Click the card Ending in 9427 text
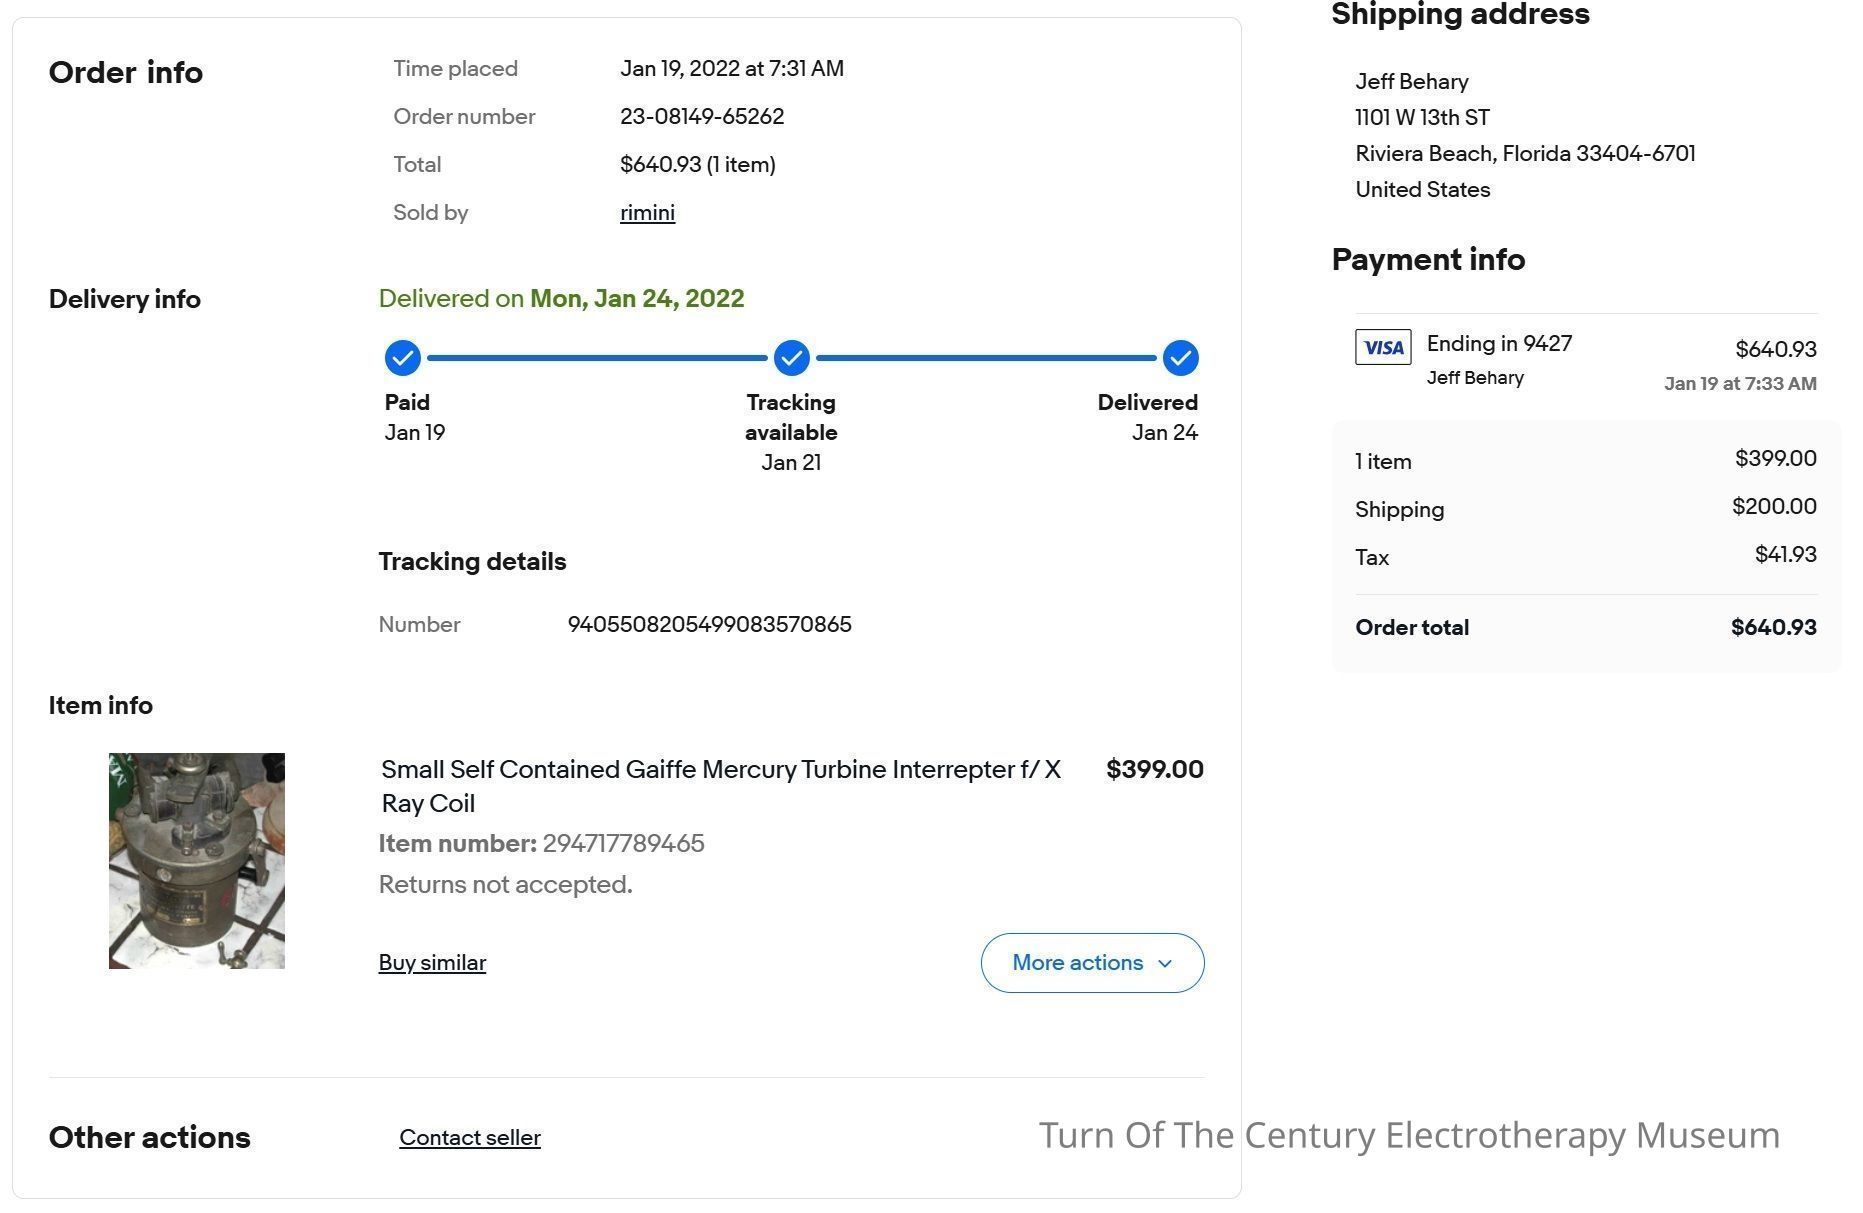Screen dimensions: 1863x1213 click(1499, 344)
